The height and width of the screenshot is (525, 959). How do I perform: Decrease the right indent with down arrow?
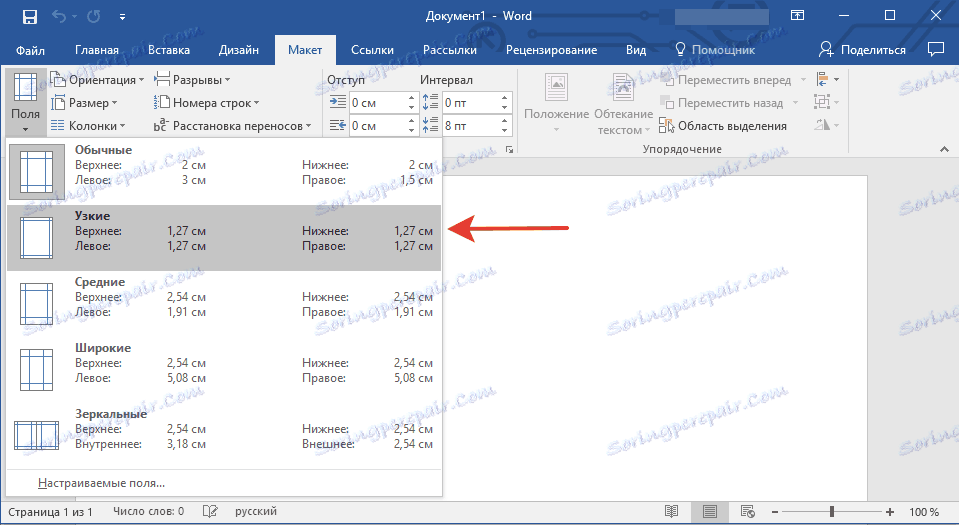(x=412, y=131)
